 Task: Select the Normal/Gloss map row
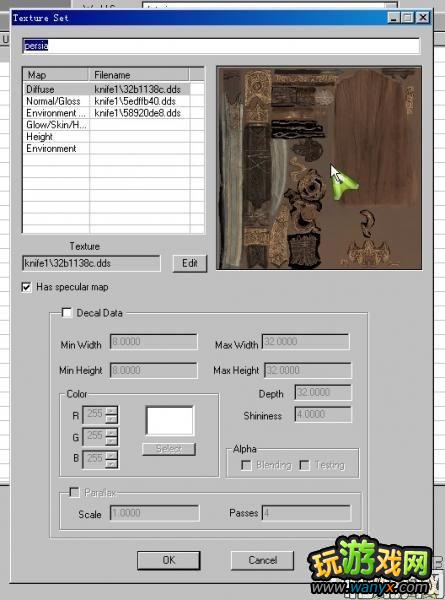coord(107,101)
